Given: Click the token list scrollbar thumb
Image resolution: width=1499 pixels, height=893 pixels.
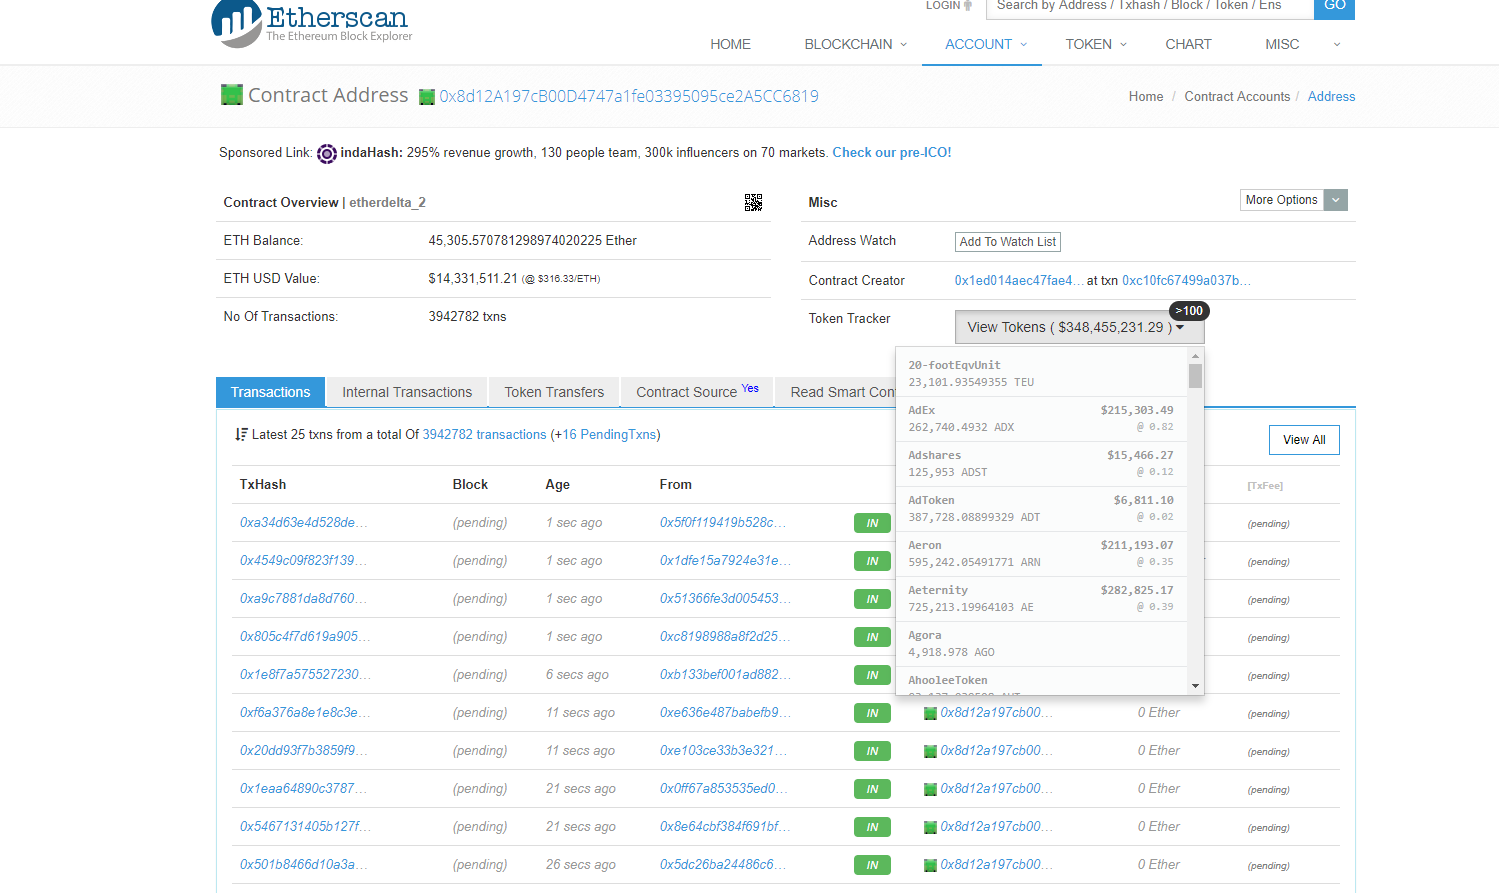Looking at the screenshot, I should point(1195,375).
